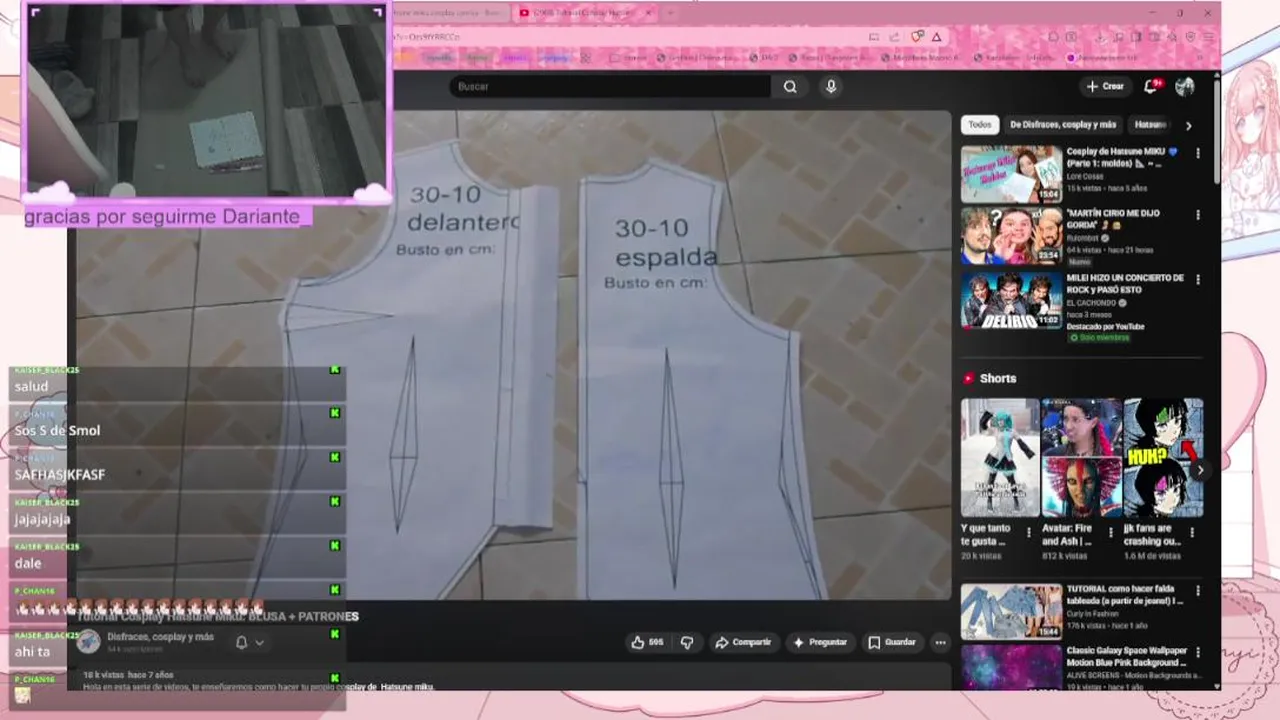Activate voice search microphone icon
Screen dimensions: 1280x720
(831, 87)
